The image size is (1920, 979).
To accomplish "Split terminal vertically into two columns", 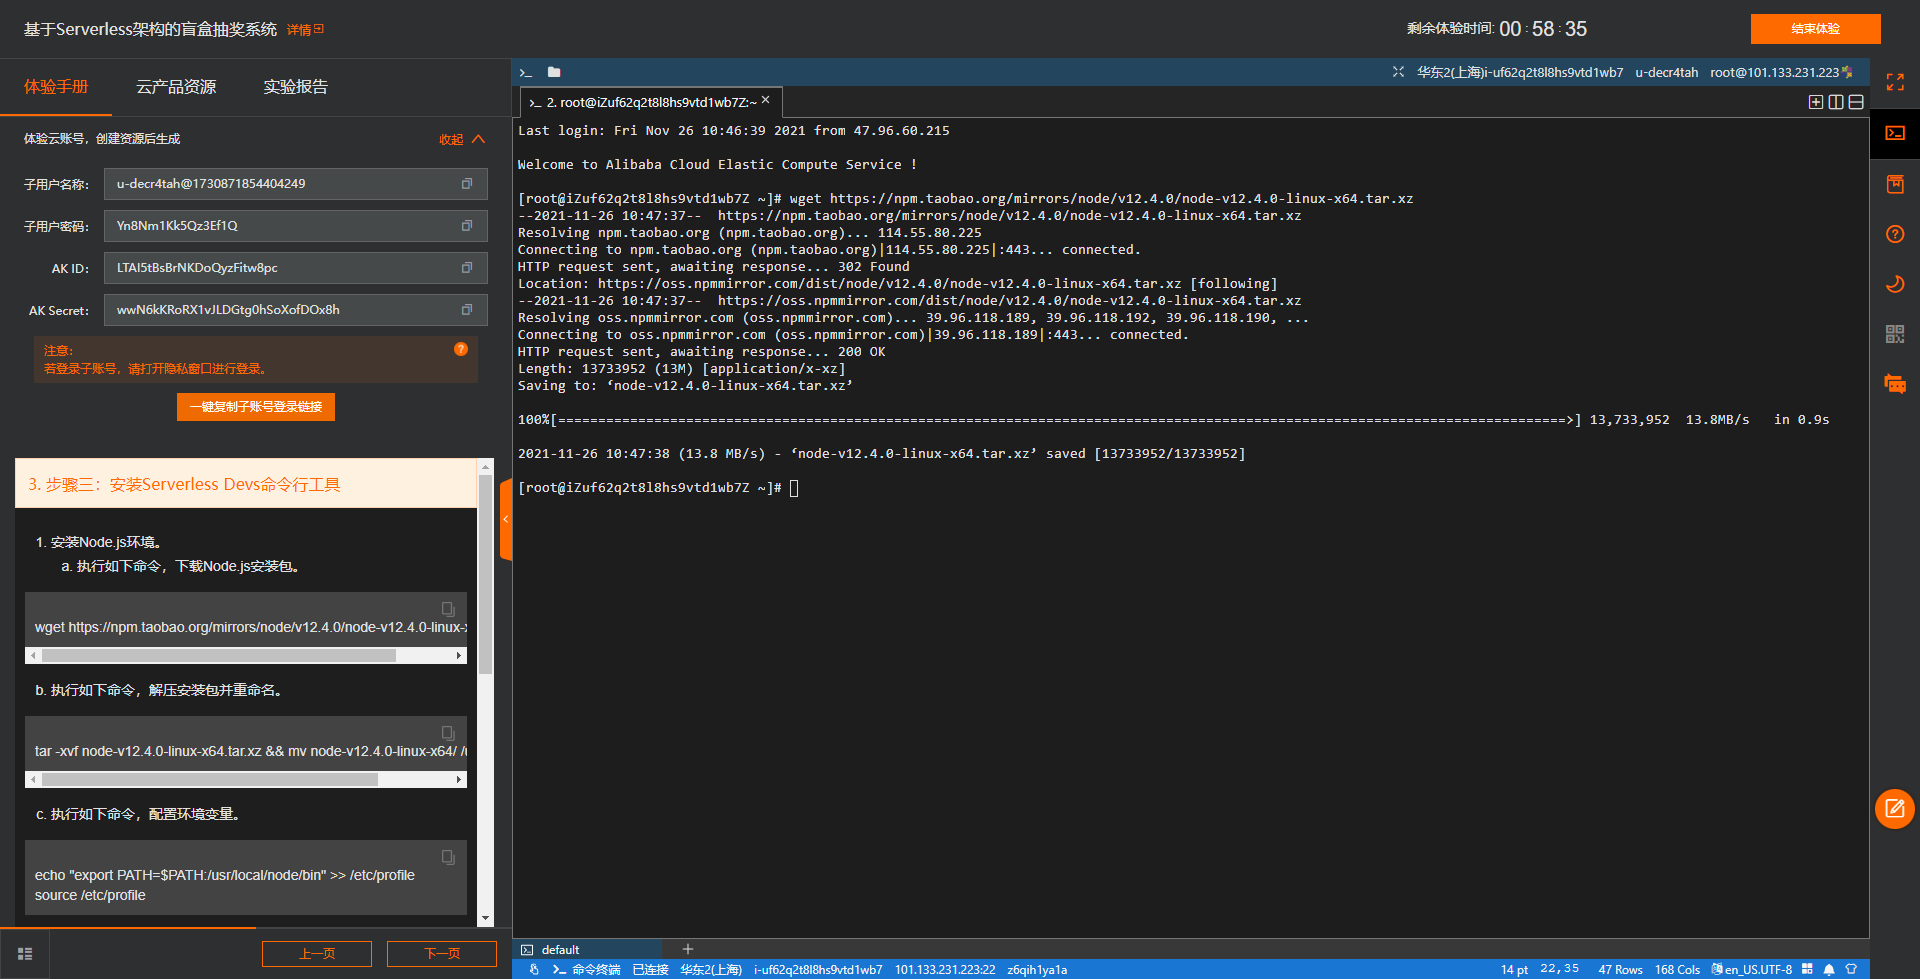I will 1836,102.
